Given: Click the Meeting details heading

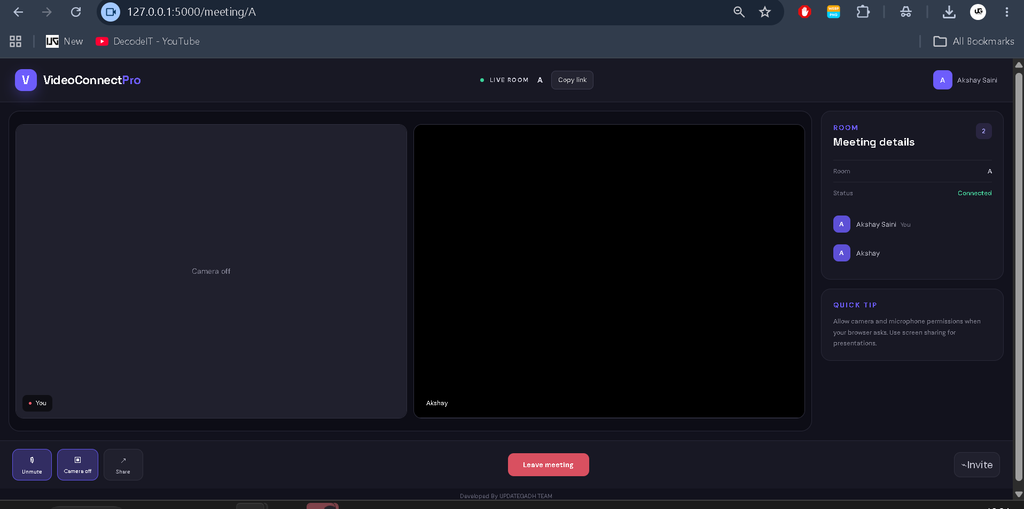Looking at the screenshot, I should (x=873, y=142).
